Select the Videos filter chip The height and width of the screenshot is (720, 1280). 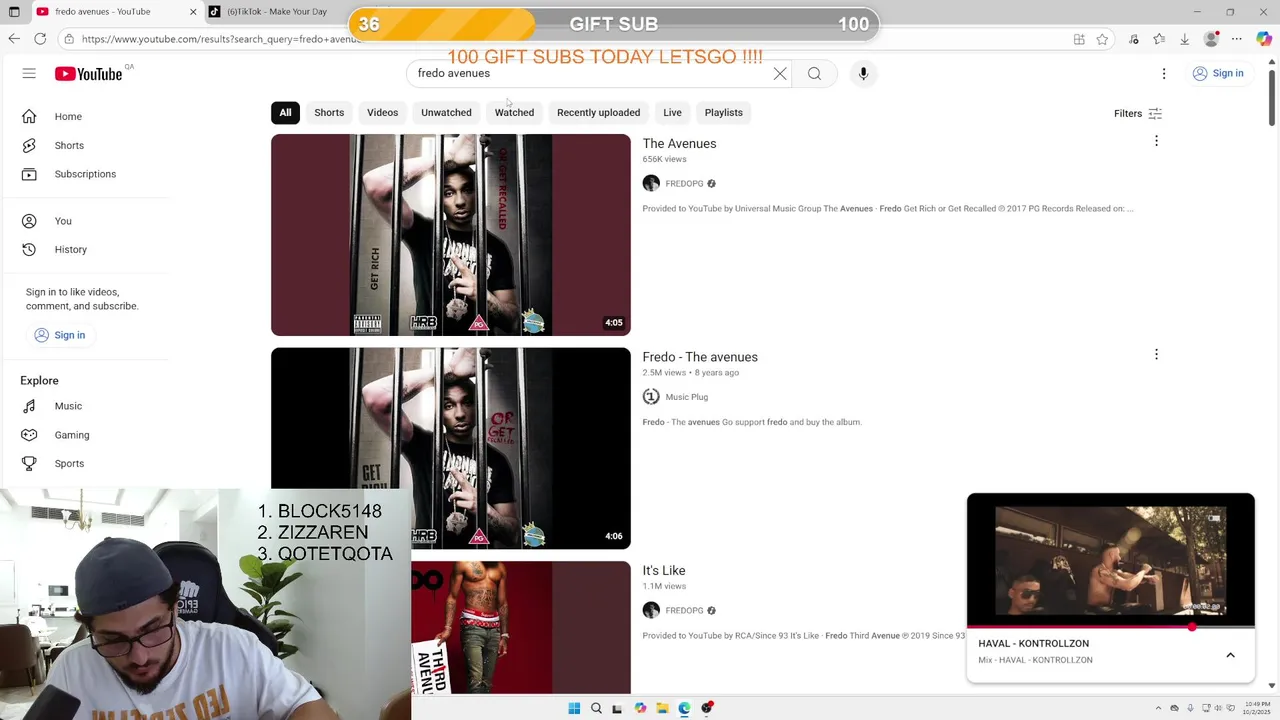(x=382, y=113)
